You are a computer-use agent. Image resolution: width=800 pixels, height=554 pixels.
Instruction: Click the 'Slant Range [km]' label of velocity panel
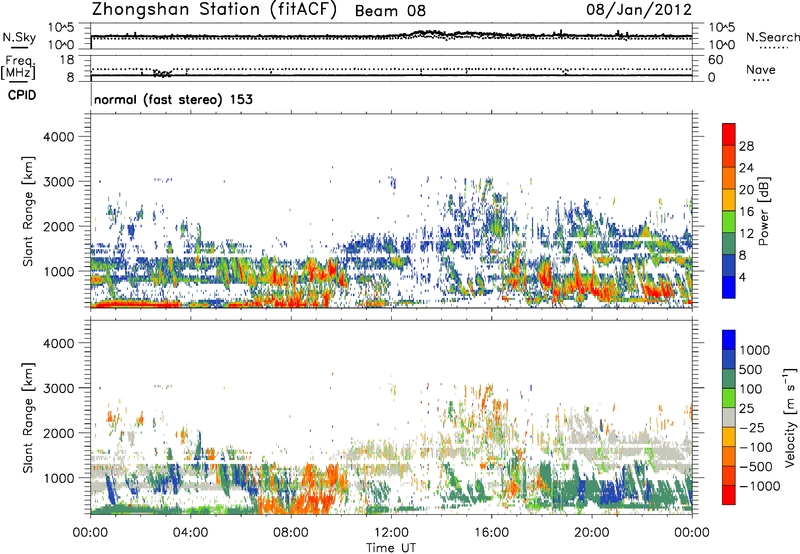[28, 418]
